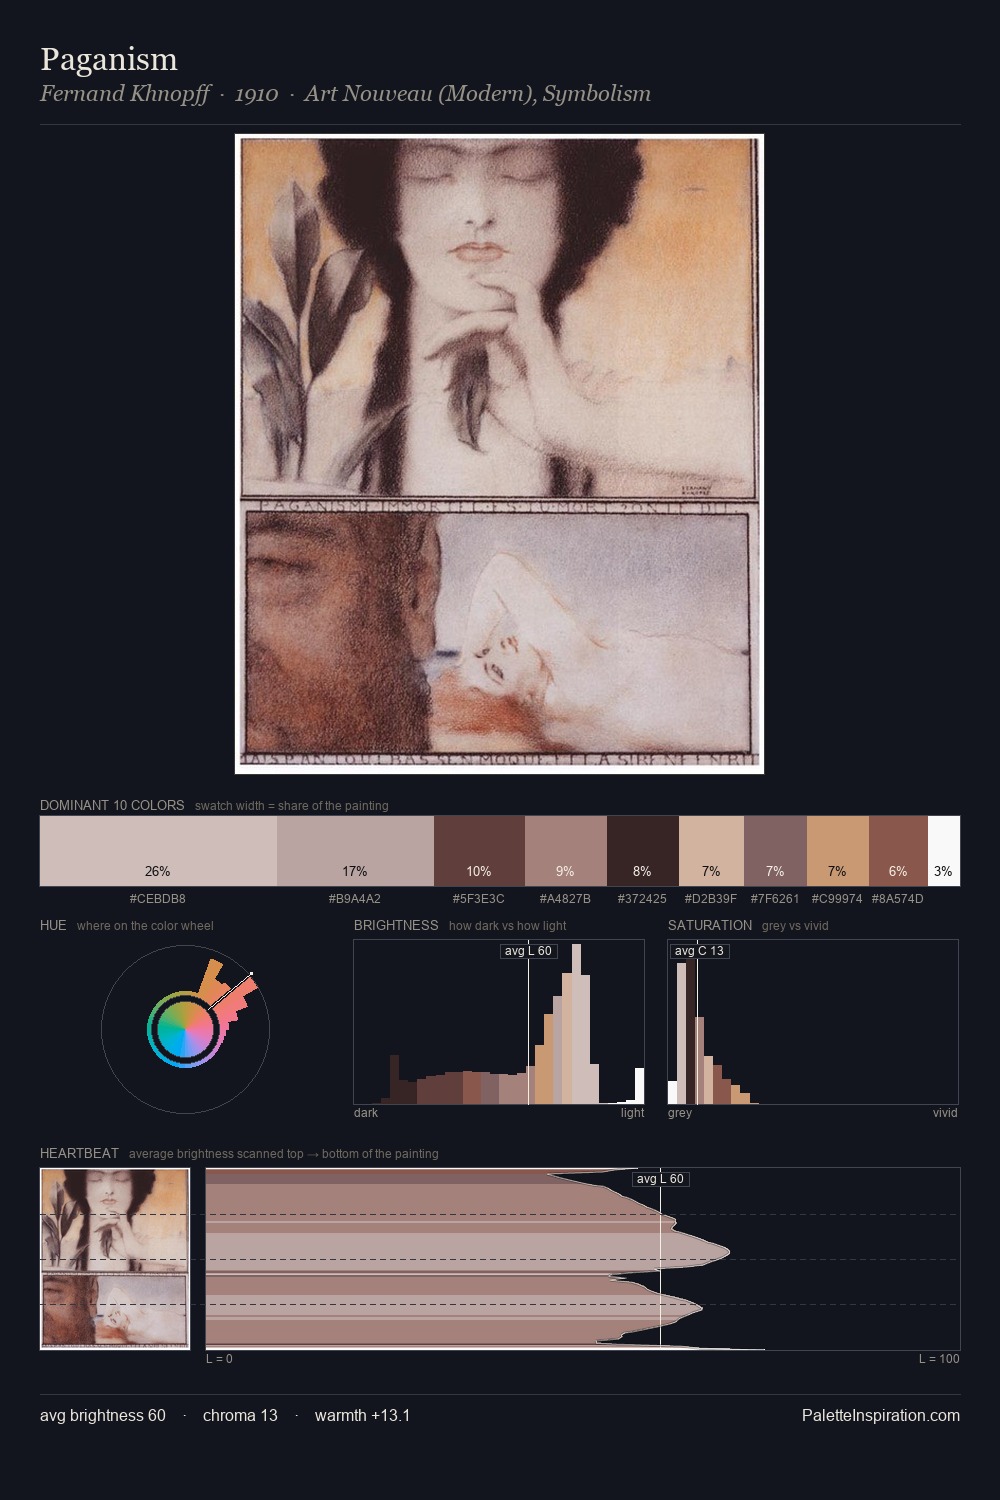This screenshot has height=1500, width=1000.
Task: Click the "avg C 13" saturation label
Action: tap(699, 951)
